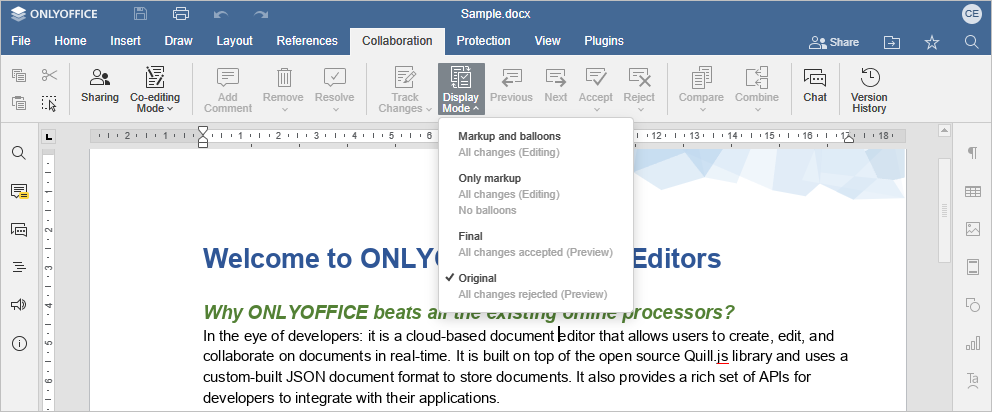Open the Find sidebar search icon
992x412 pixels.
point(19,153)
